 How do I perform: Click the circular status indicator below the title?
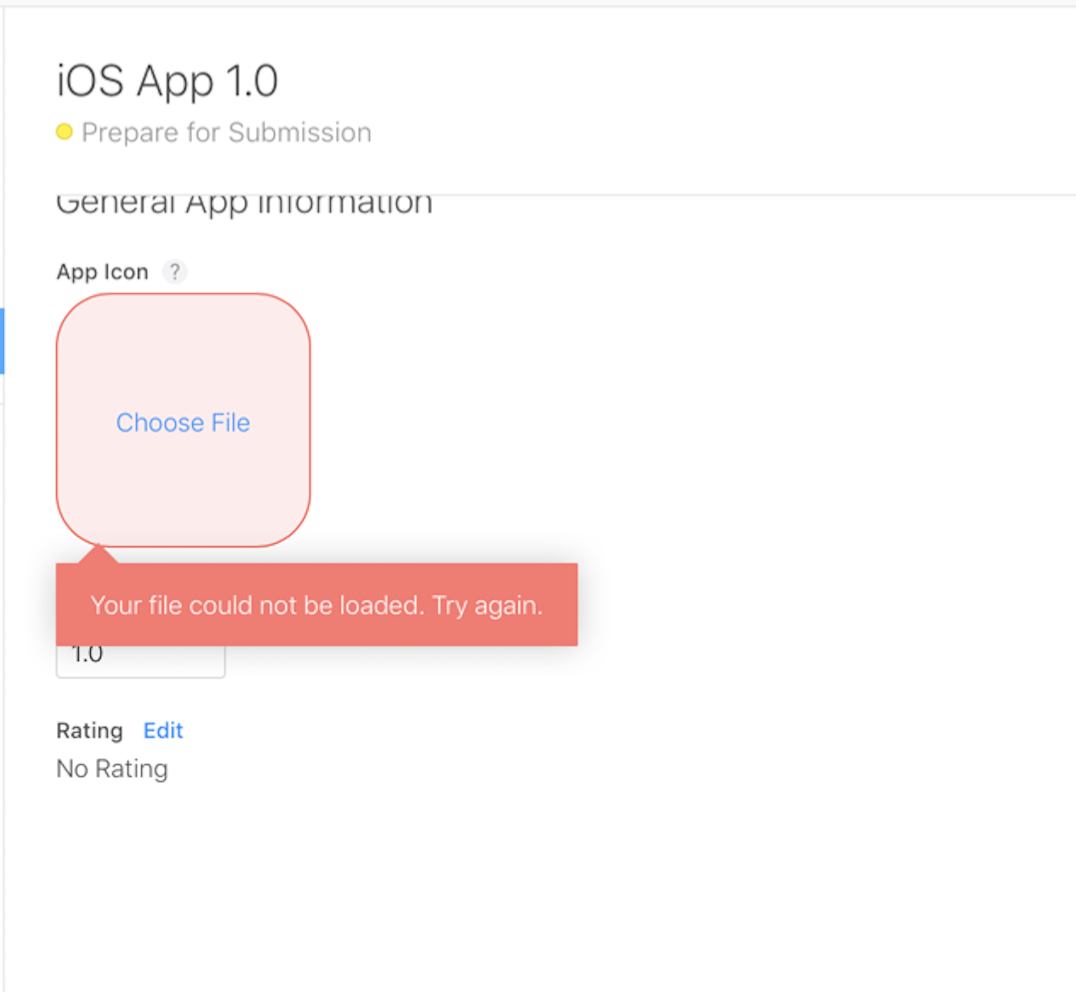64,131
